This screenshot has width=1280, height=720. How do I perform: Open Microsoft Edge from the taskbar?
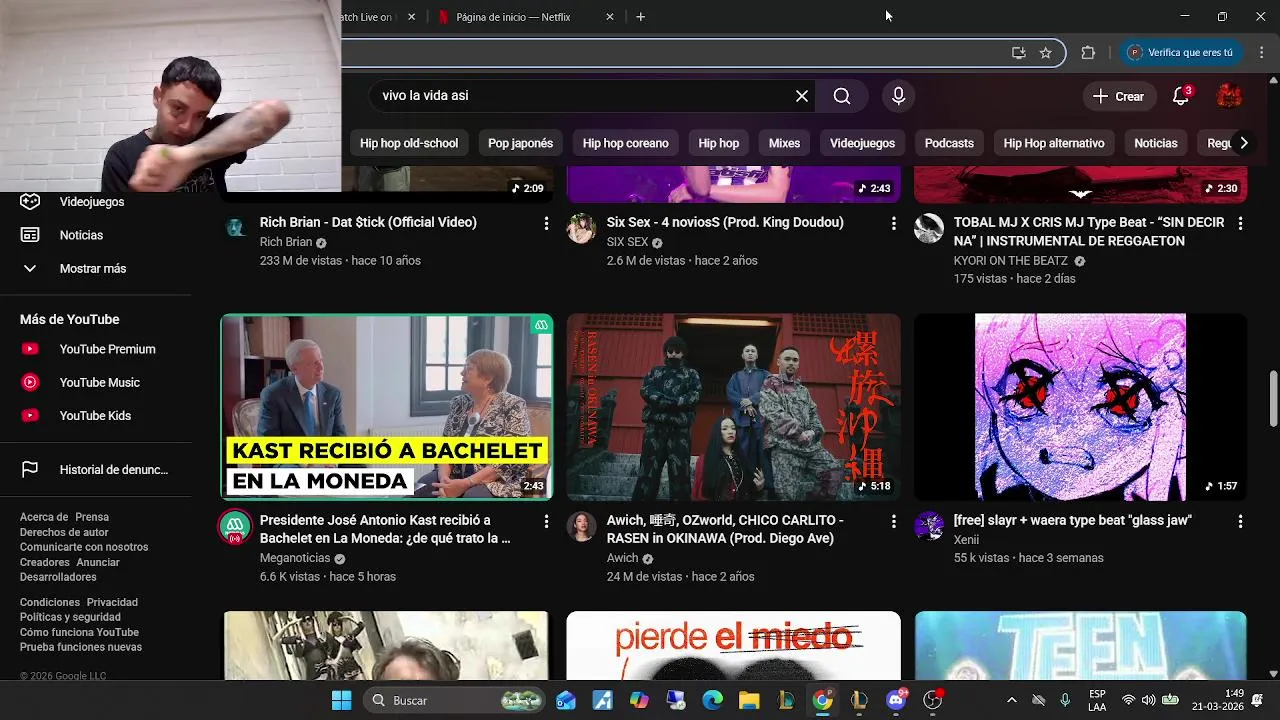click(712, 700)
